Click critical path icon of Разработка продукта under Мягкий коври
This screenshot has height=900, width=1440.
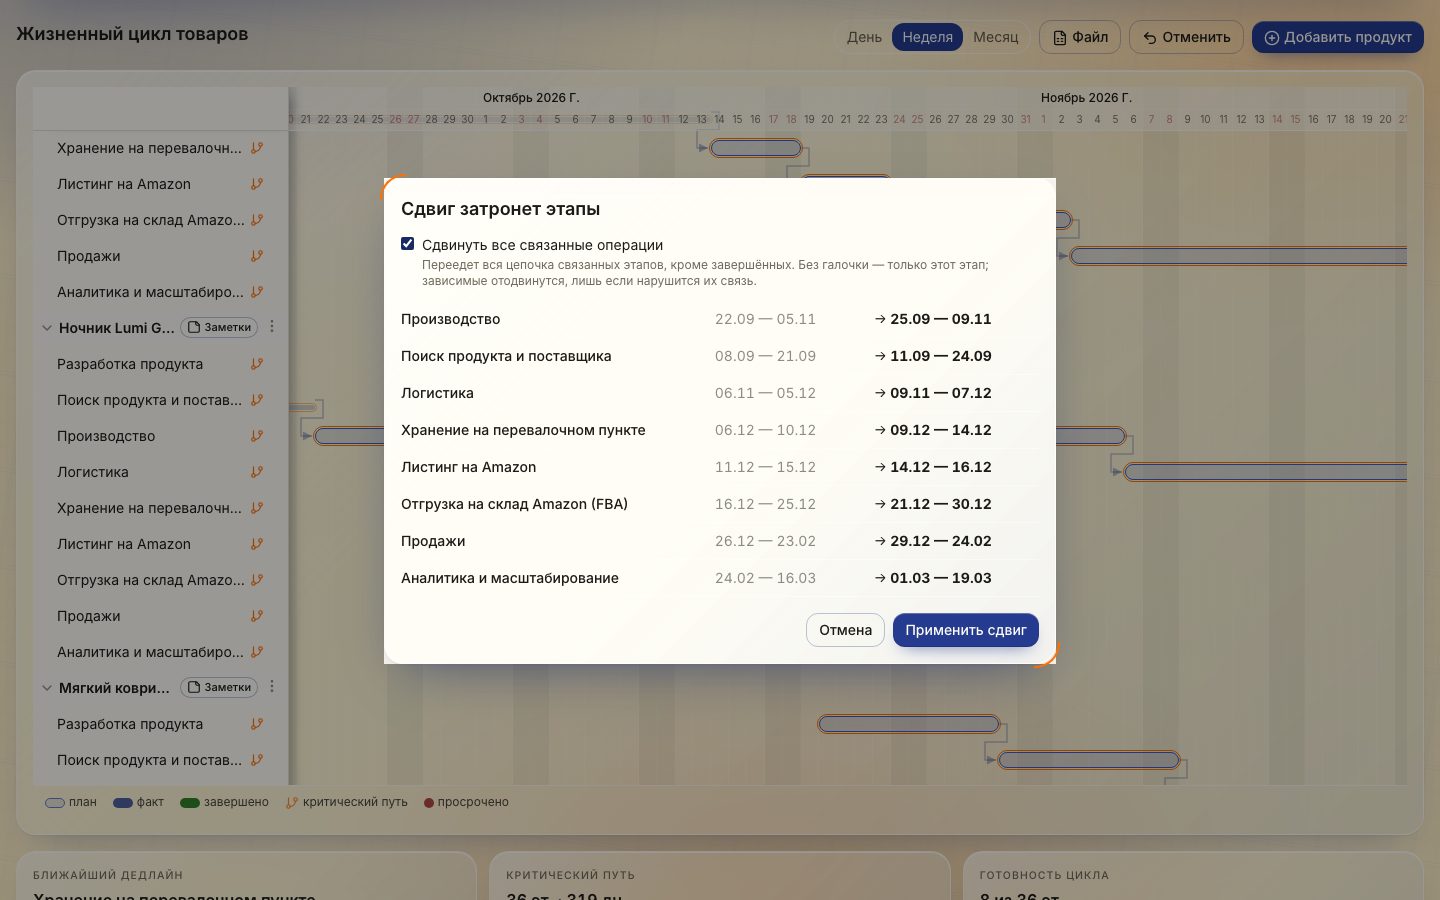257,724
